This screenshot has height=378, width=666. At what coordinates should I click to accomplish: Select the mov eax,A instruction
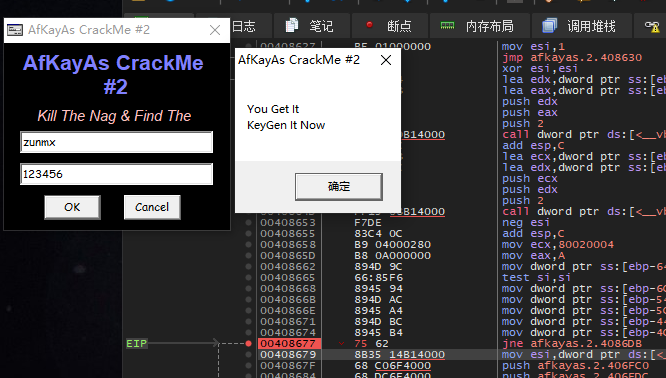[x=533, y=256]
